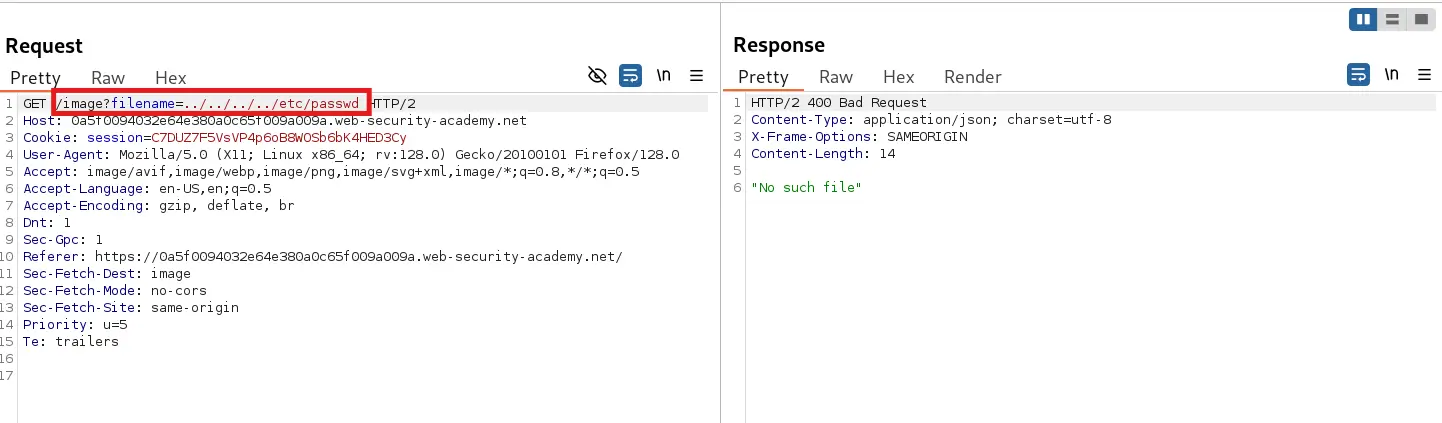
Task: Click the Sec-Fetch-Site: same-origin line
Action: coord(131,307)
